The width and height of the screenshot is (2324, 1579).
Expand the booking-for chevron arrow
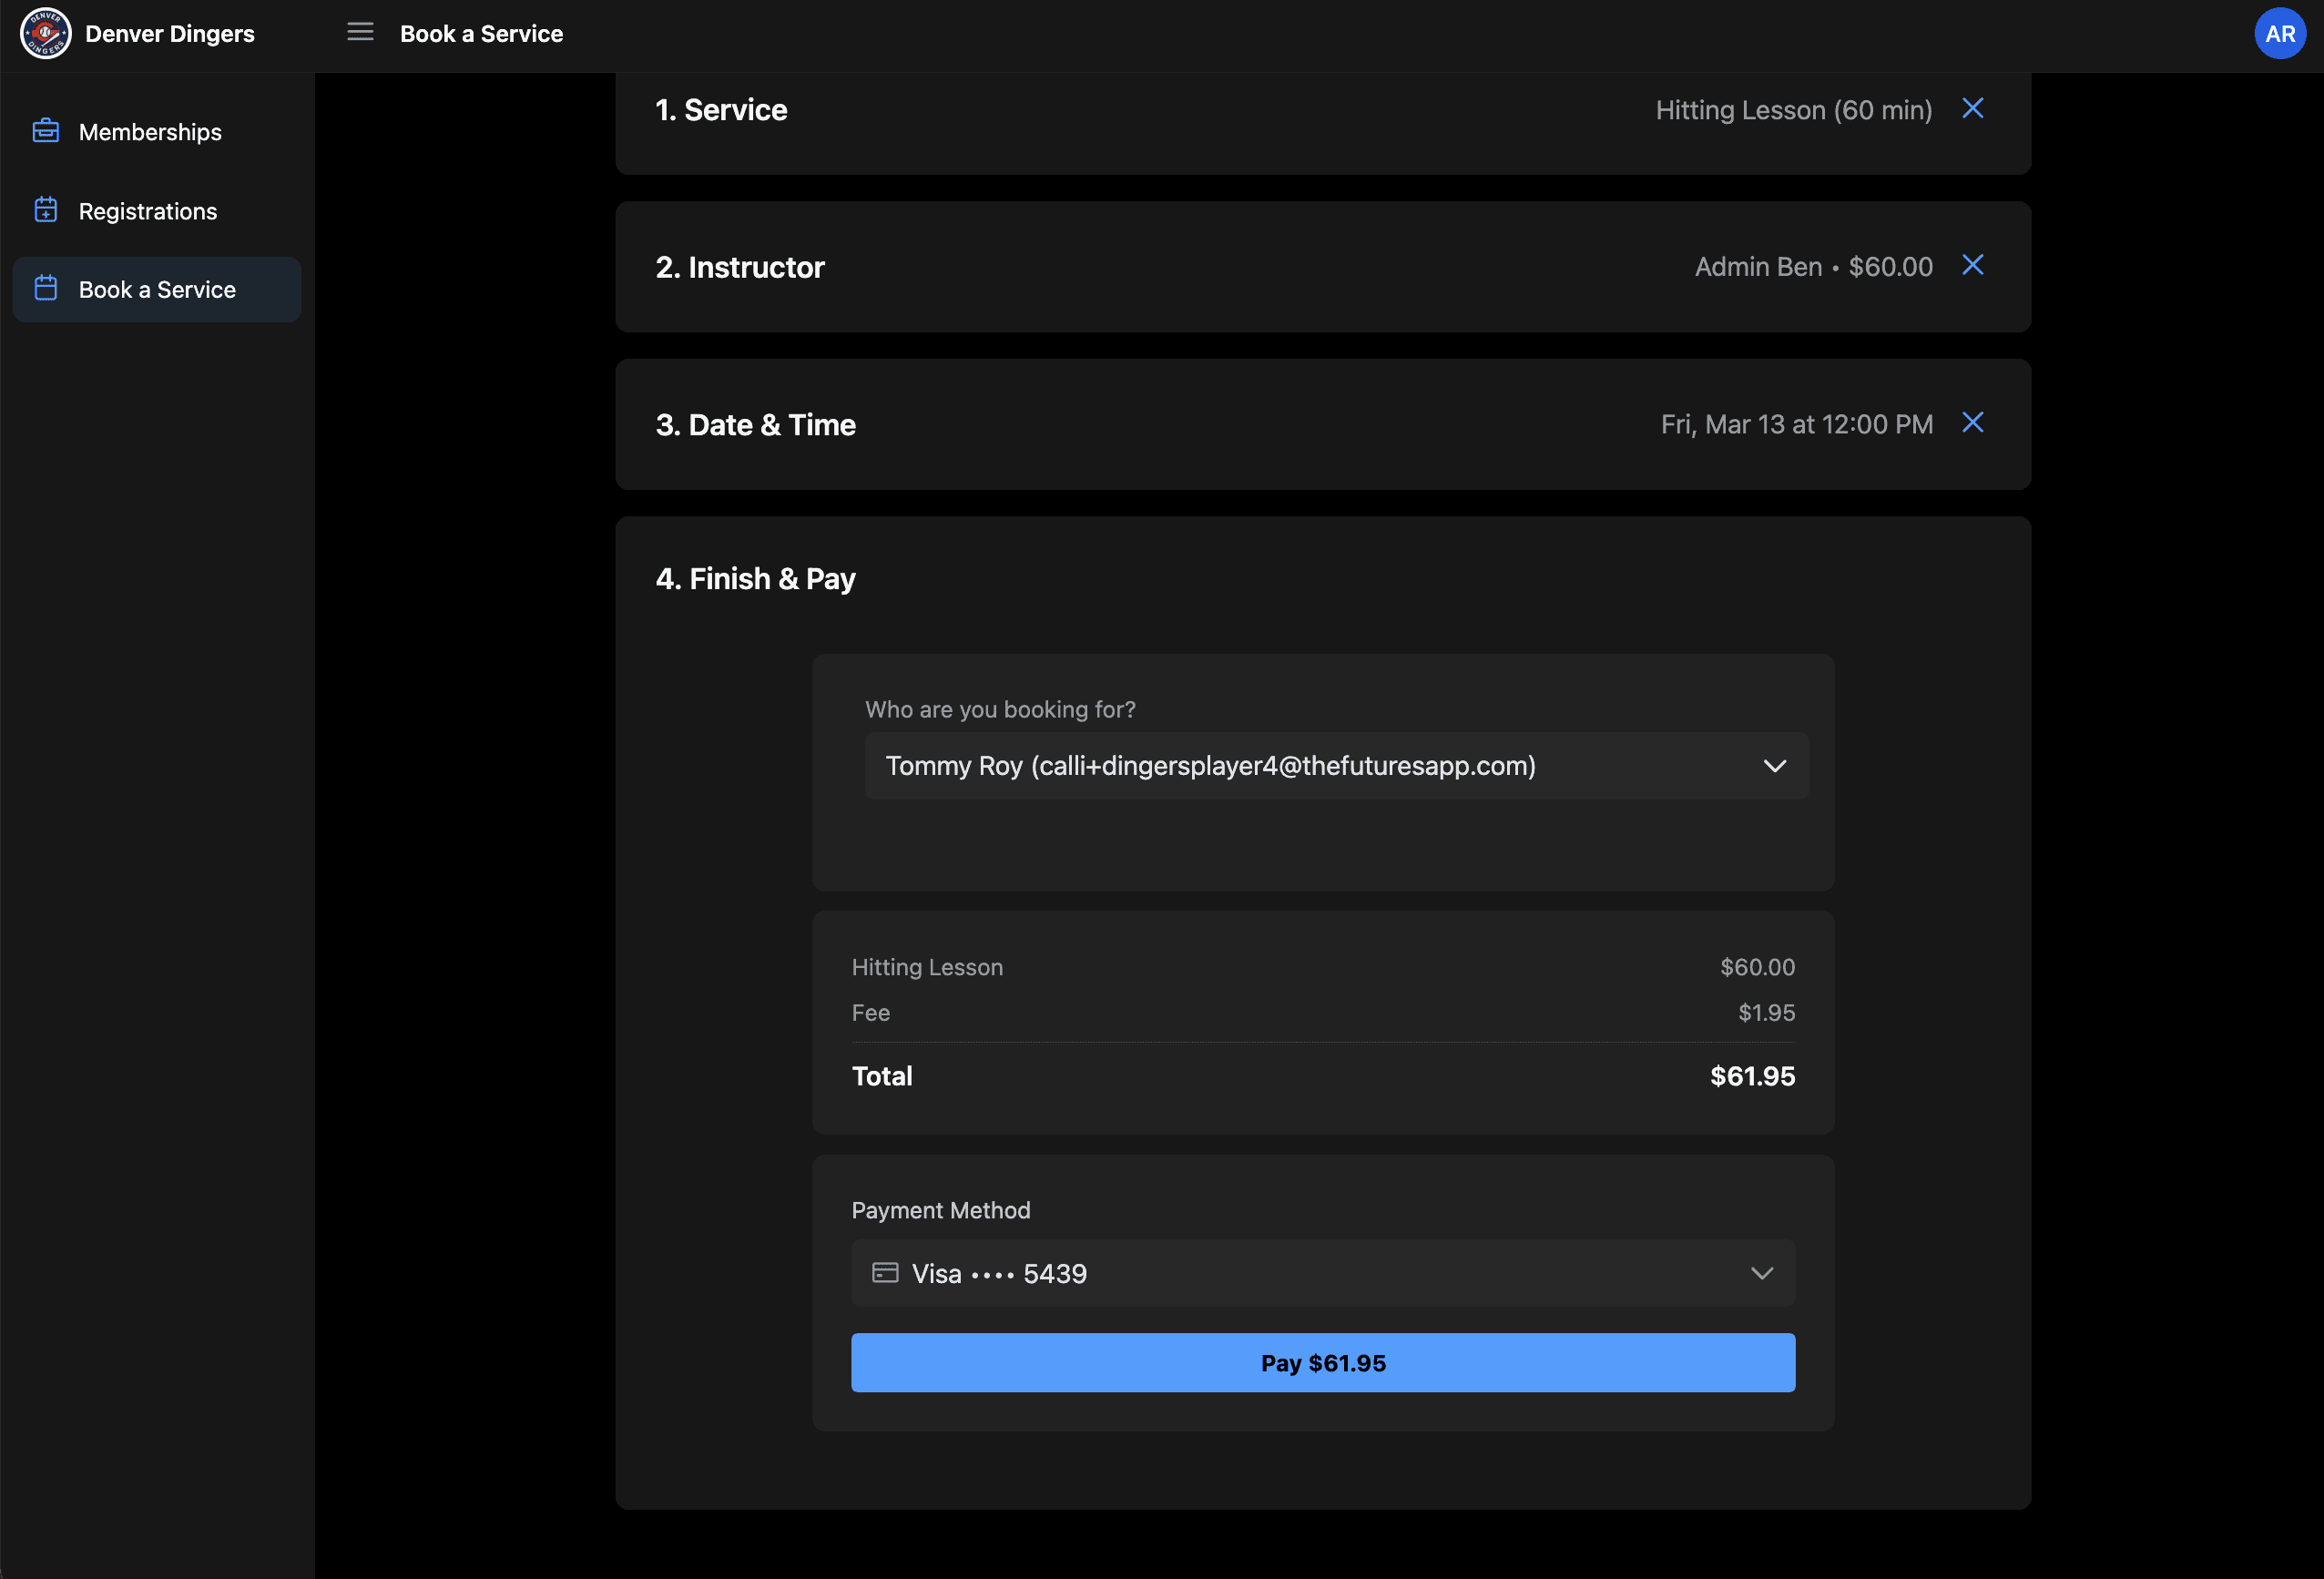click(1774, 766)
